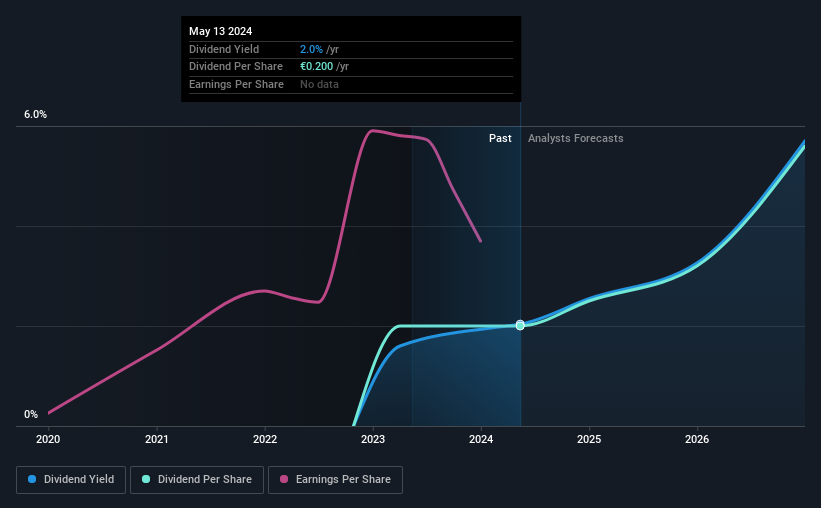Click the 2022 x-axis label
The height and width of the screenshot is (508, 821).
click(265, 439)
